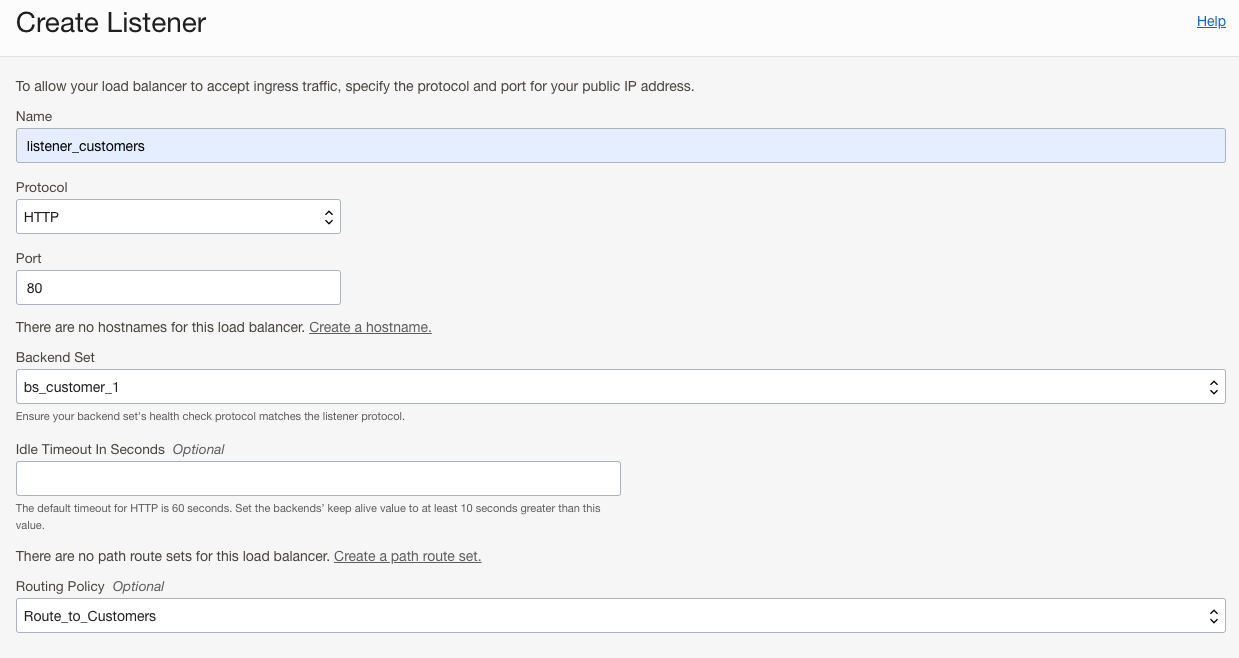Screen dimensions: 1239x658
Task: Click the Name input field
Action: [x=620, y=145]
